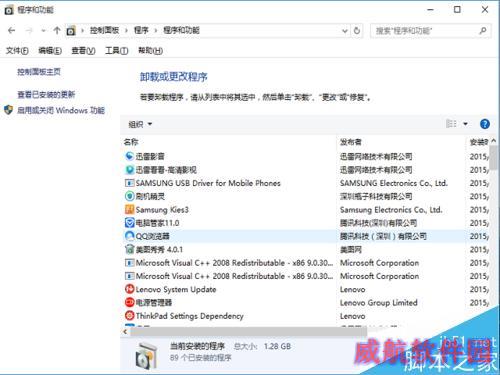Select the 迅雷影音 icon
Screen dimensions: 500x375
pos(129,156)
